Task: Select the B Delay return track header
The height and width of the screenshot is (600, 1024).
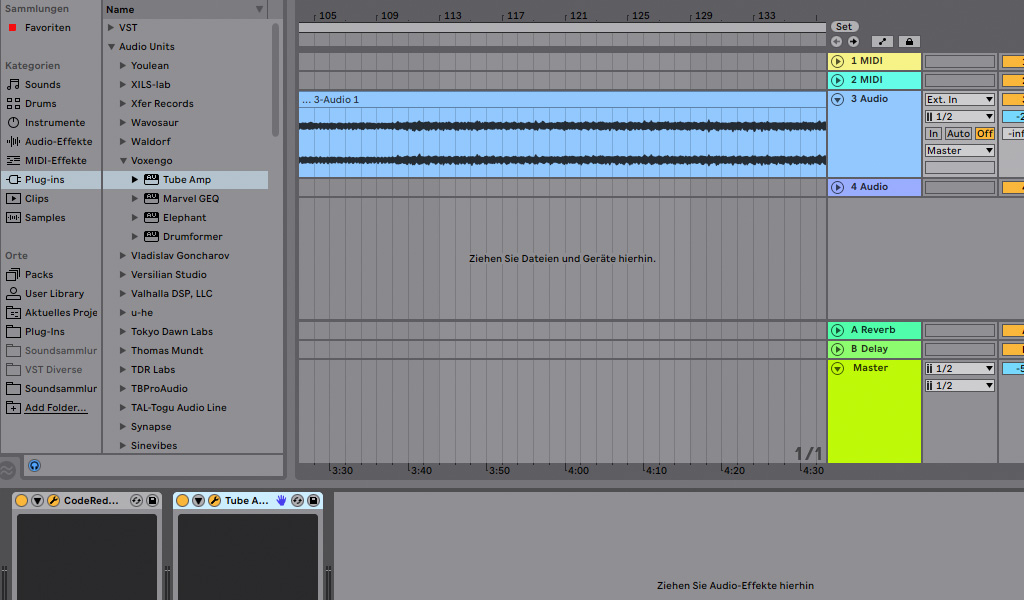Action: [874, 349]
